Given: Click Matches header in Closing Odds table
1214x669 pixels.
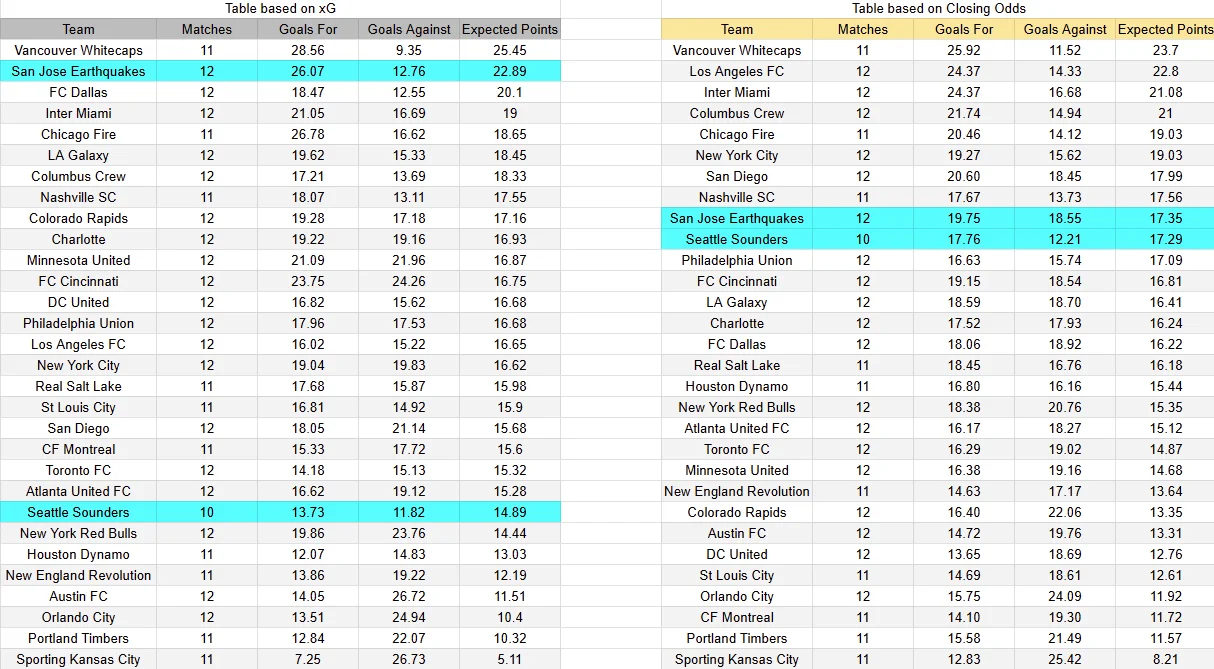Looking at the screenshot, I should 863,29.
